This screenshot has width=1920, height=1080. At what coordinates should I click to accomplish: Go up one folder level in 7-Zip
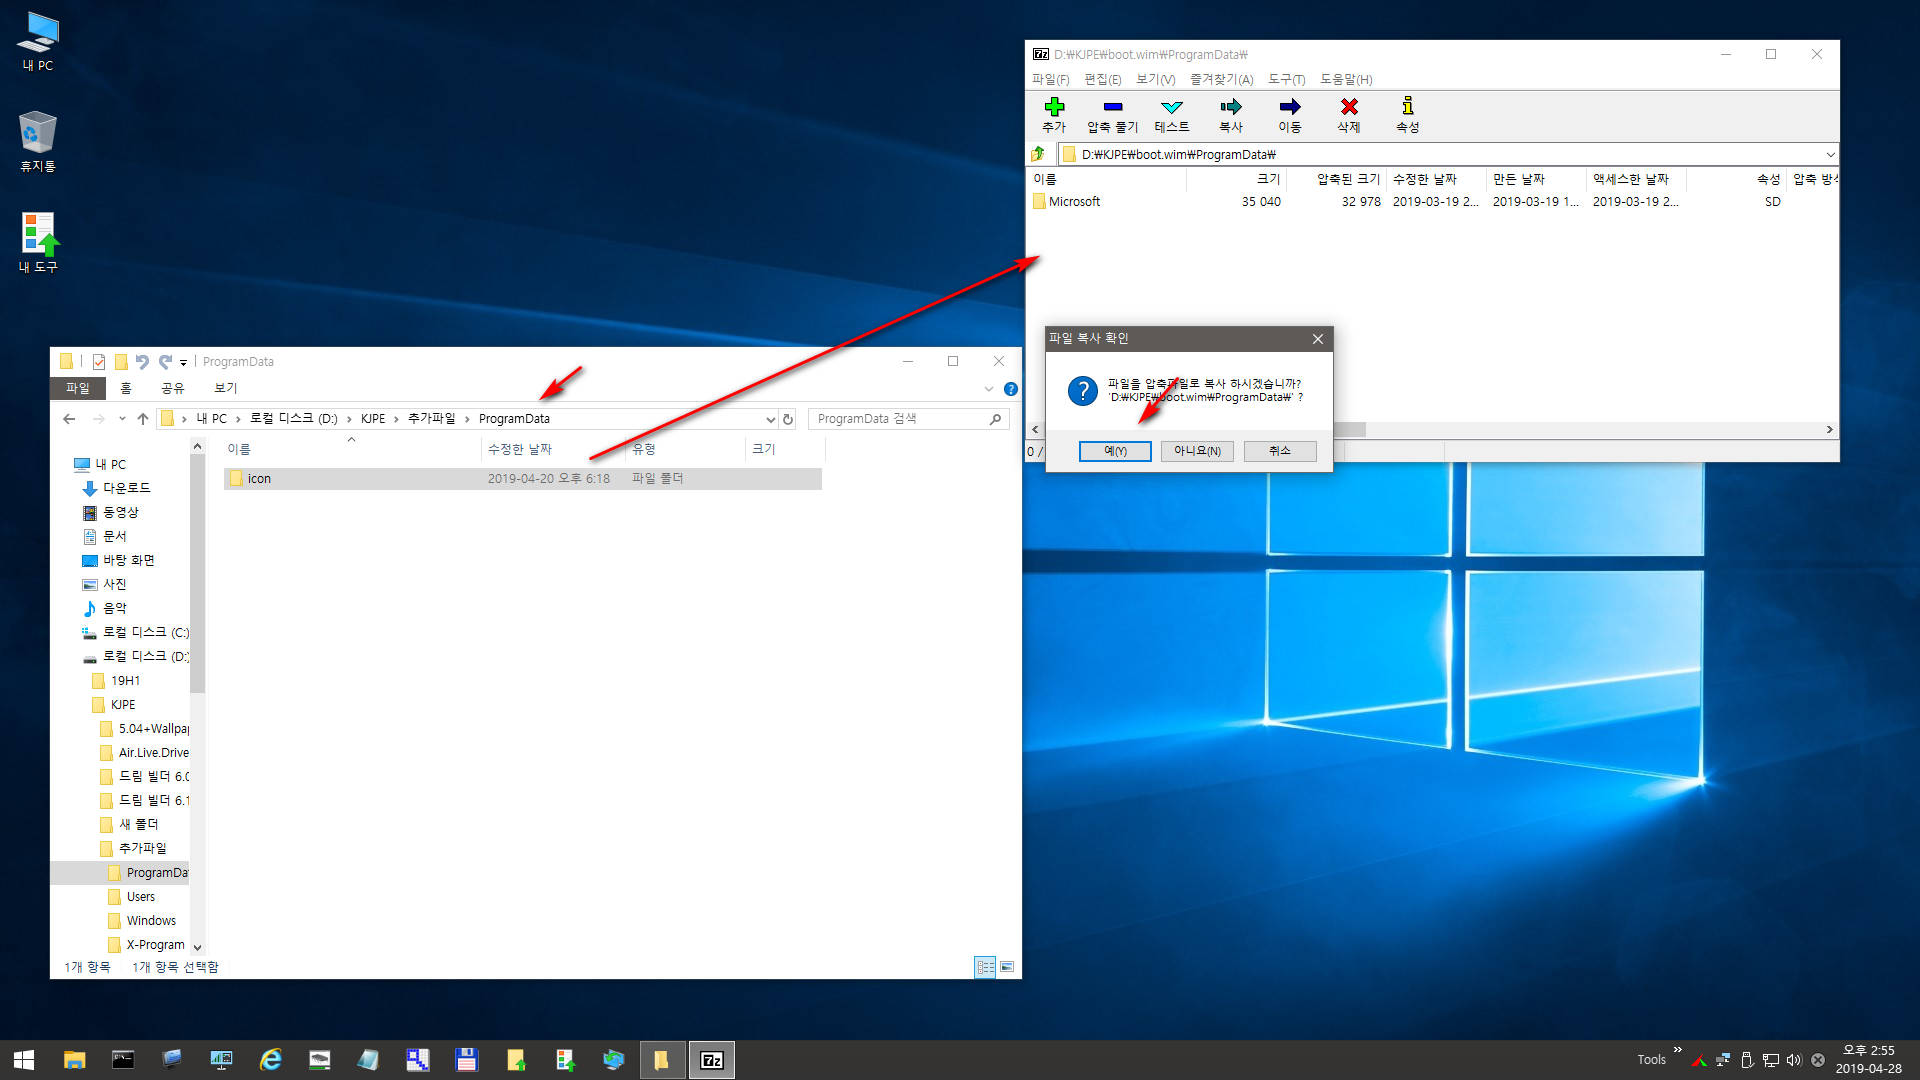[x=1038, y=154]
